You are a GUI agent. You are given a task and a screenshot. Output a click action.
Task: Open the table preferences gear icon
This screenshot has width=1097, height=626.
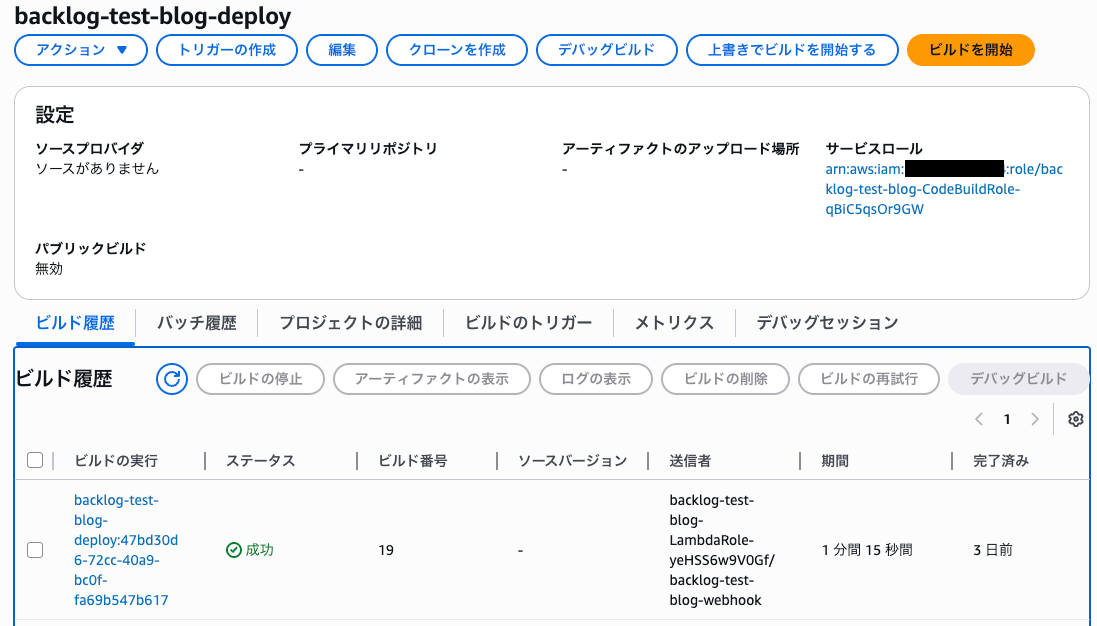click(x=1075, y=419)
